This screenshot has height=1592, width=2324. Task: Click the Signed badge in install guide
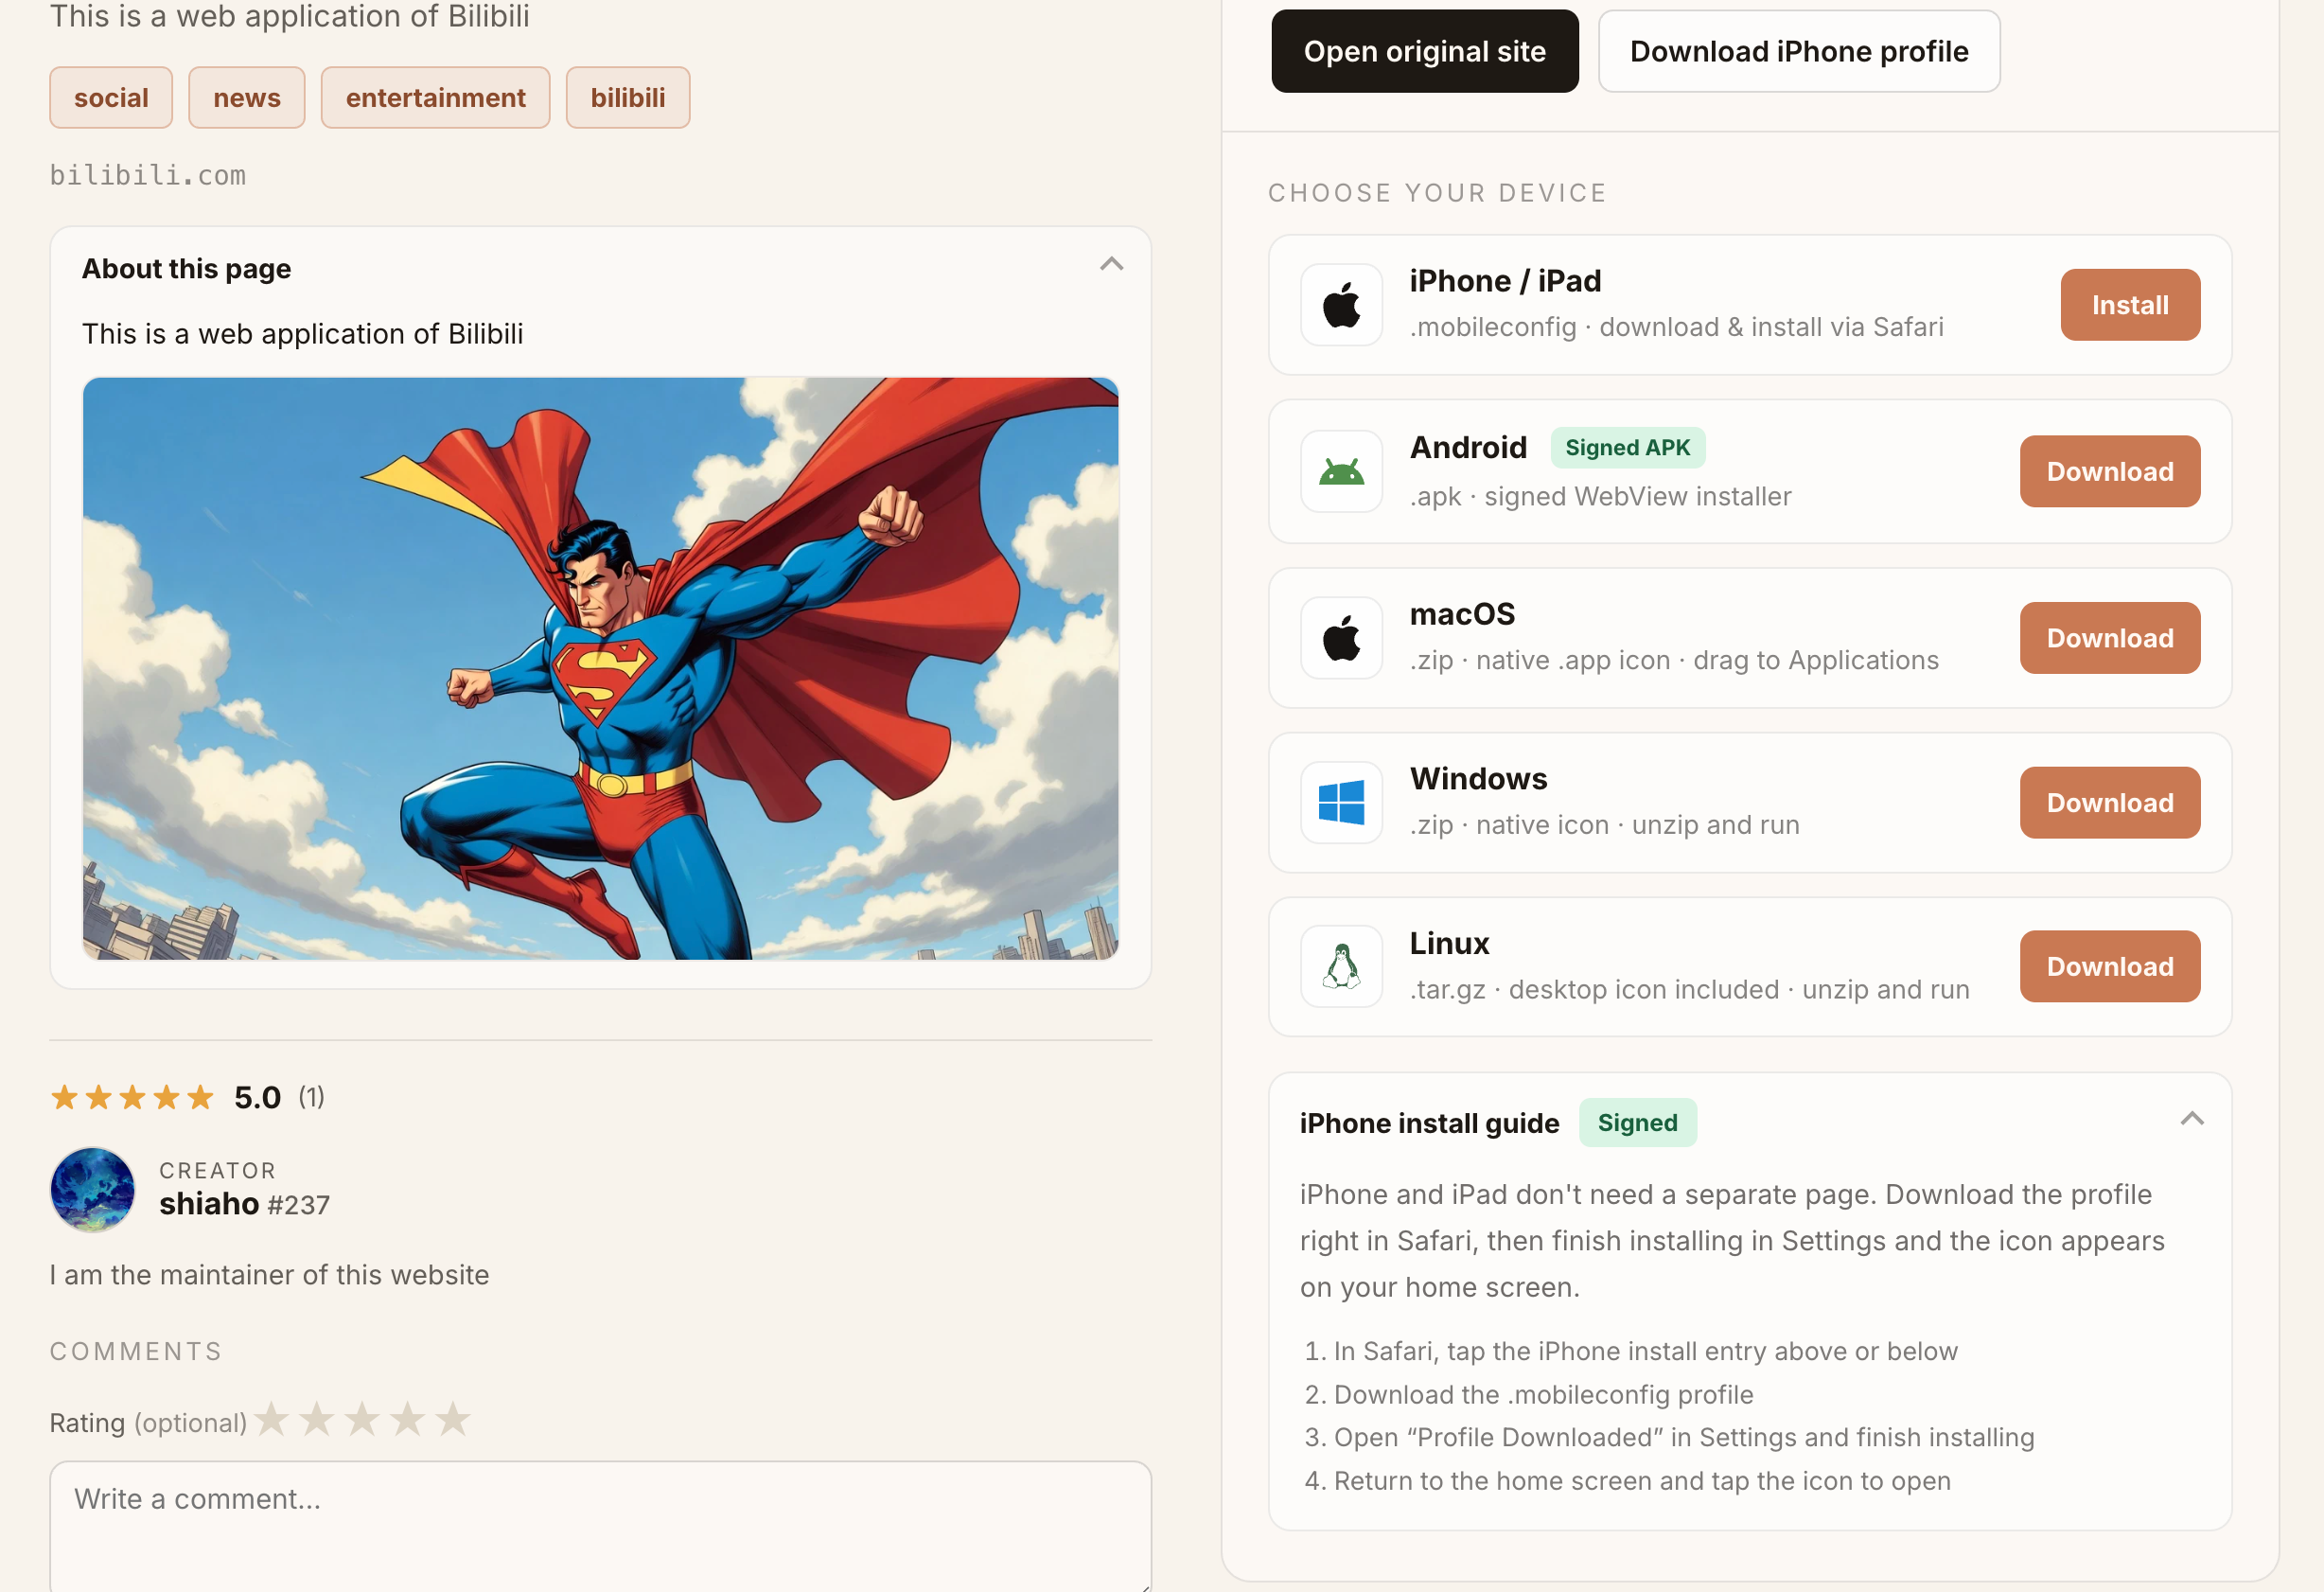point(1637,1123)
